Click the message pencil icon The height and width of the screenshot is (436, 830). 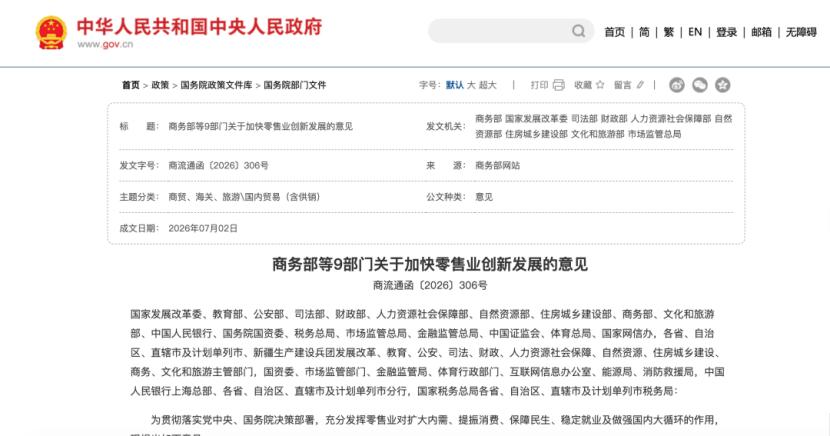tap(640, 85)
